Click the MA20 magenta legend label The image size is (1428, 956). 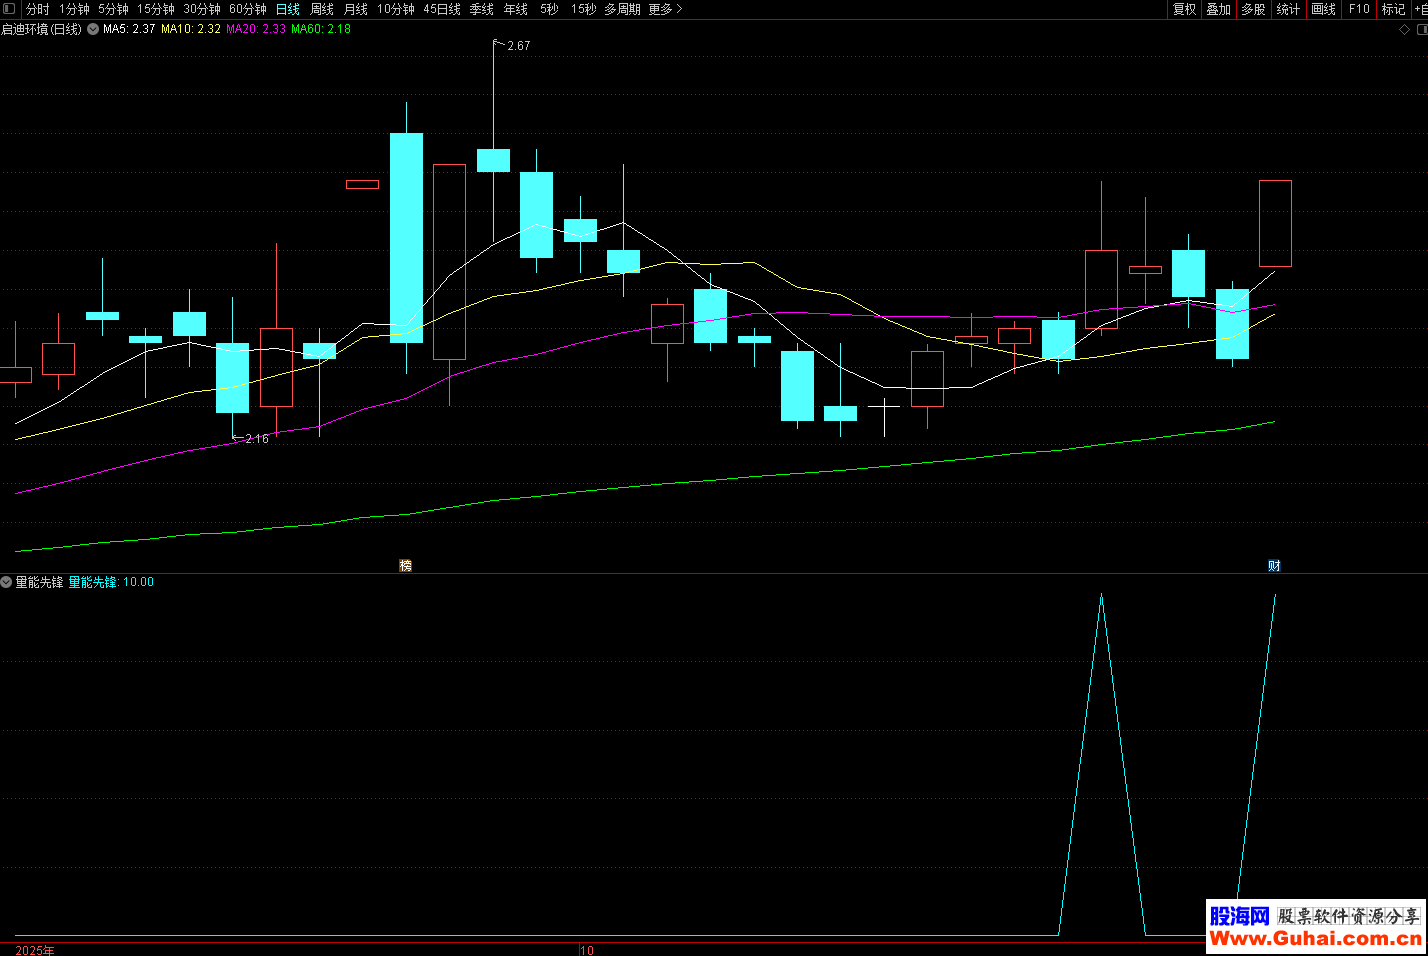[255, 29]
